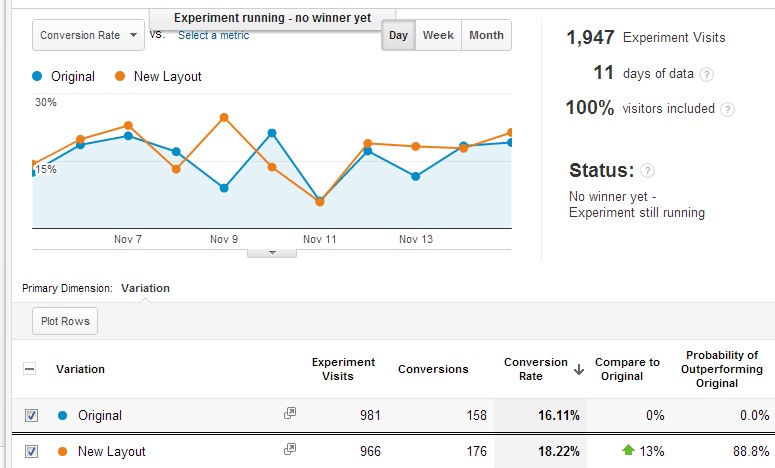The image size is (775, 468).
Task: Click the 88.8% probability cell
Action: click(751, 451)
